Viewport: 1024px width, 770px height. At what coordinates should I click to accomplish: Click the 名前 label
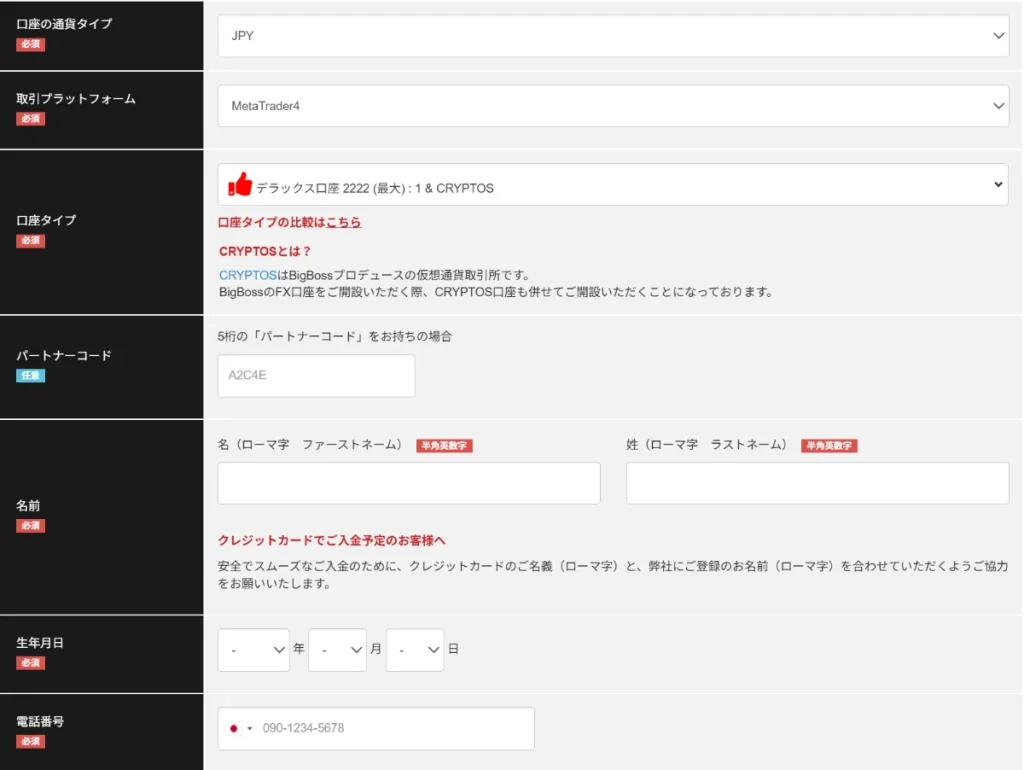28,505
